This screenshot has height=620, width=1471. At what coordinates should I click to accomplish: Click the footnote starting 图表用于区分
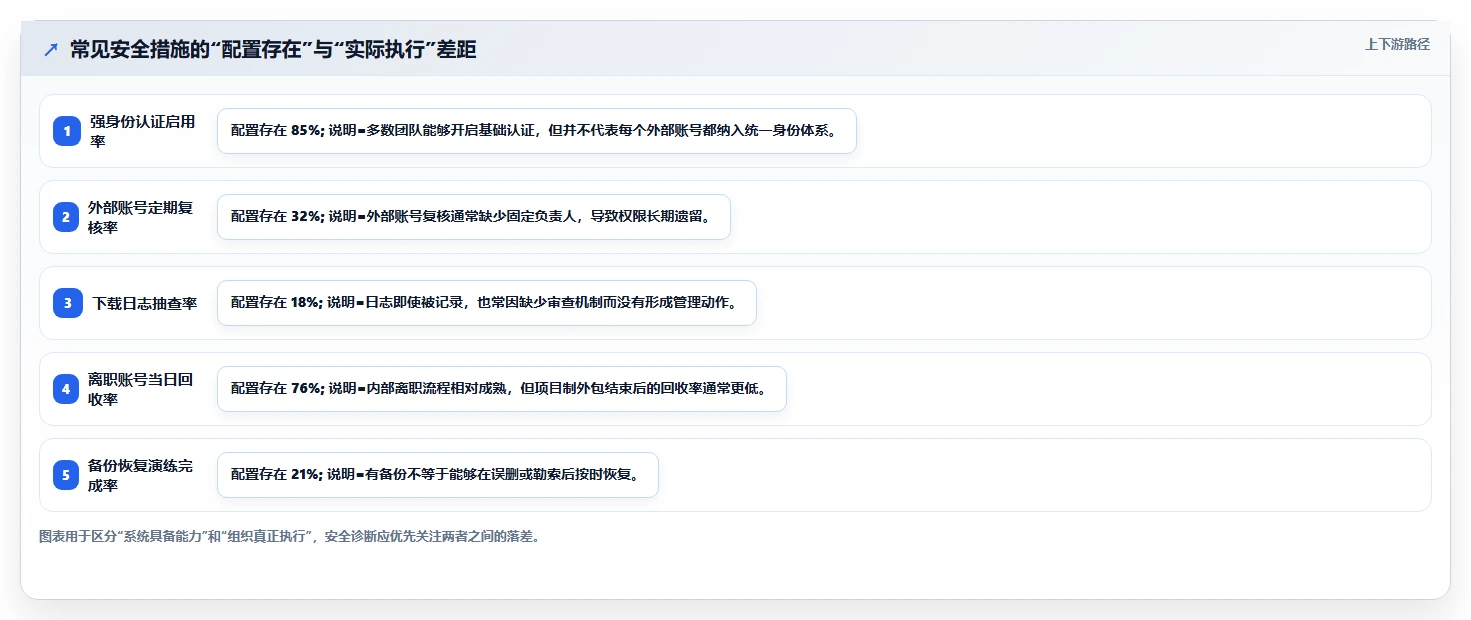pyautogui.click(x=290, y=536)
